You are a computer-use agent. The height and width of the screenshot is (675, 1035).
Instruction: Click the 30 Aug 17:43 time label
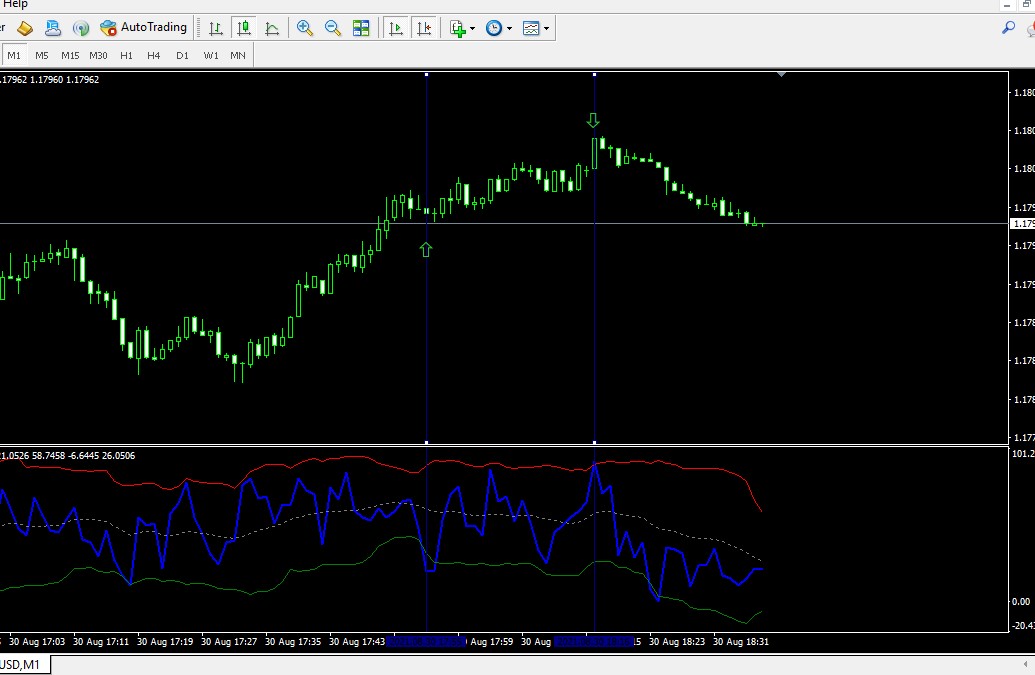(357, 641)
